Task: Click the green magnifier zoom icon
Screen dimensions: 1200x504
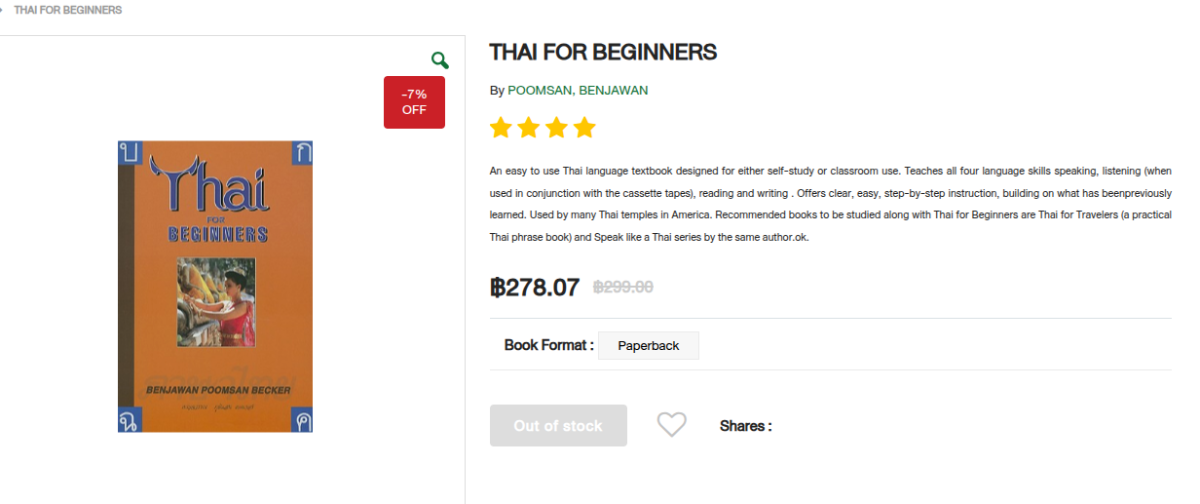Action: 440,60
